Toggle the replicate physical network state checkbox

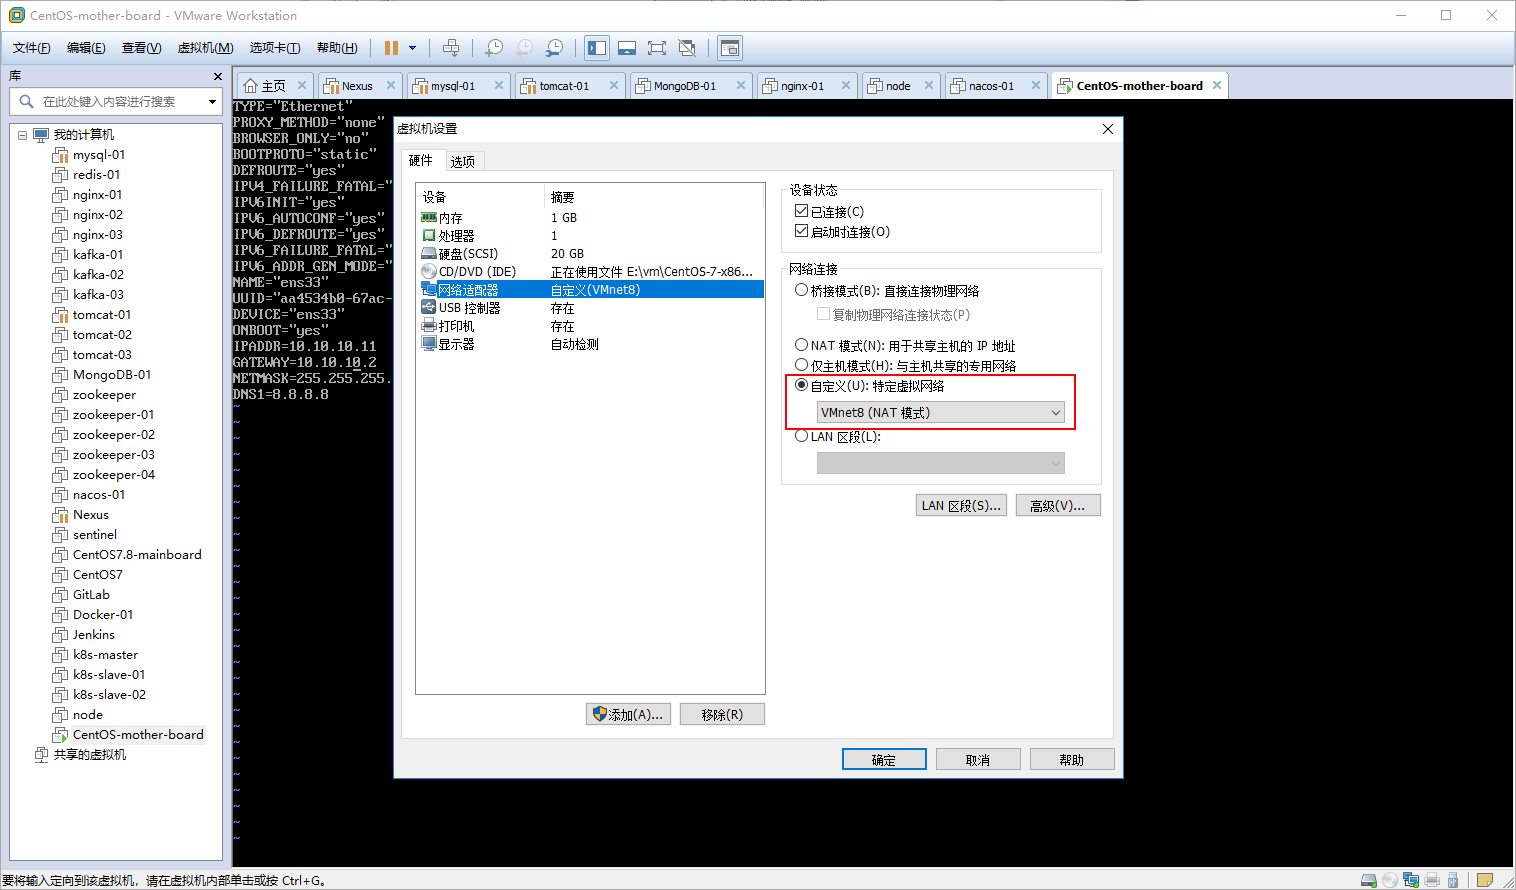coord(823,314)
